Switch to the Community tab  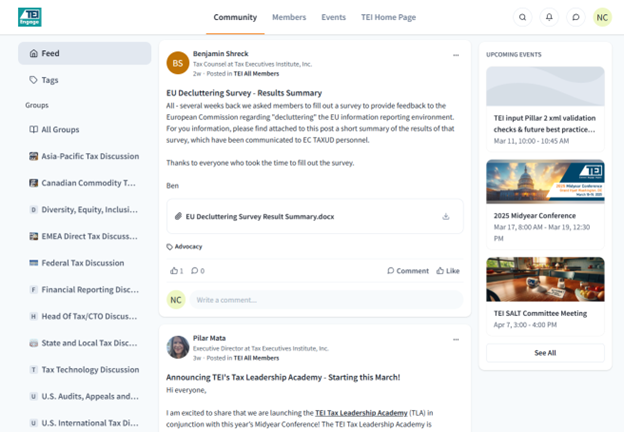235,17
